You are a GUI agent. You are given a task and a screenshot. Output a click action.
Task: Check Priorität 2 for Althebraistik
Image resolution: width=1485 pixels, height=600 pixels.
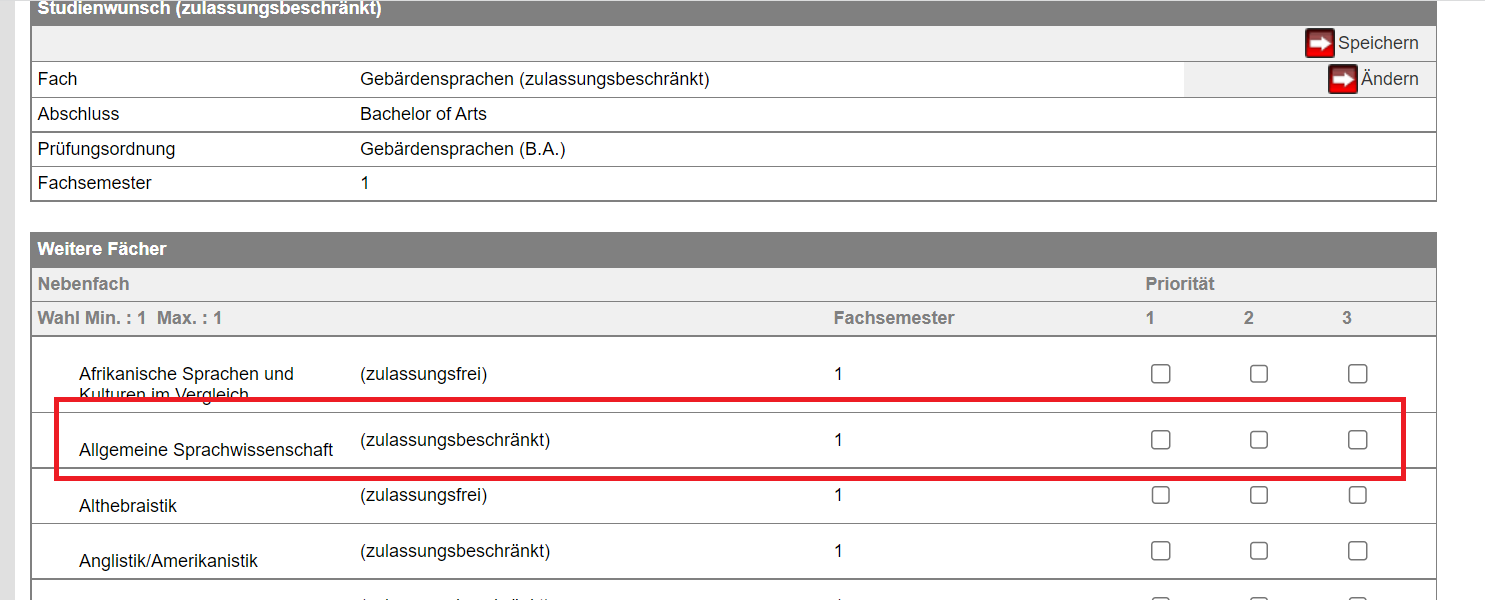(x=1258, y=494)
